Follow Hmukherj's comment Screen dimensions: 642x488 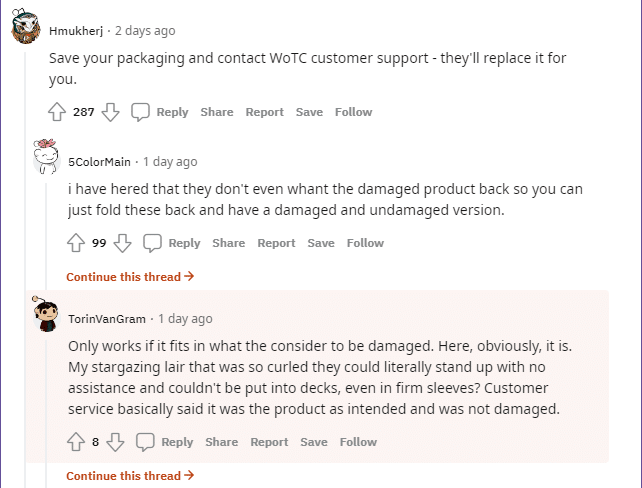(x=353, y=112)
